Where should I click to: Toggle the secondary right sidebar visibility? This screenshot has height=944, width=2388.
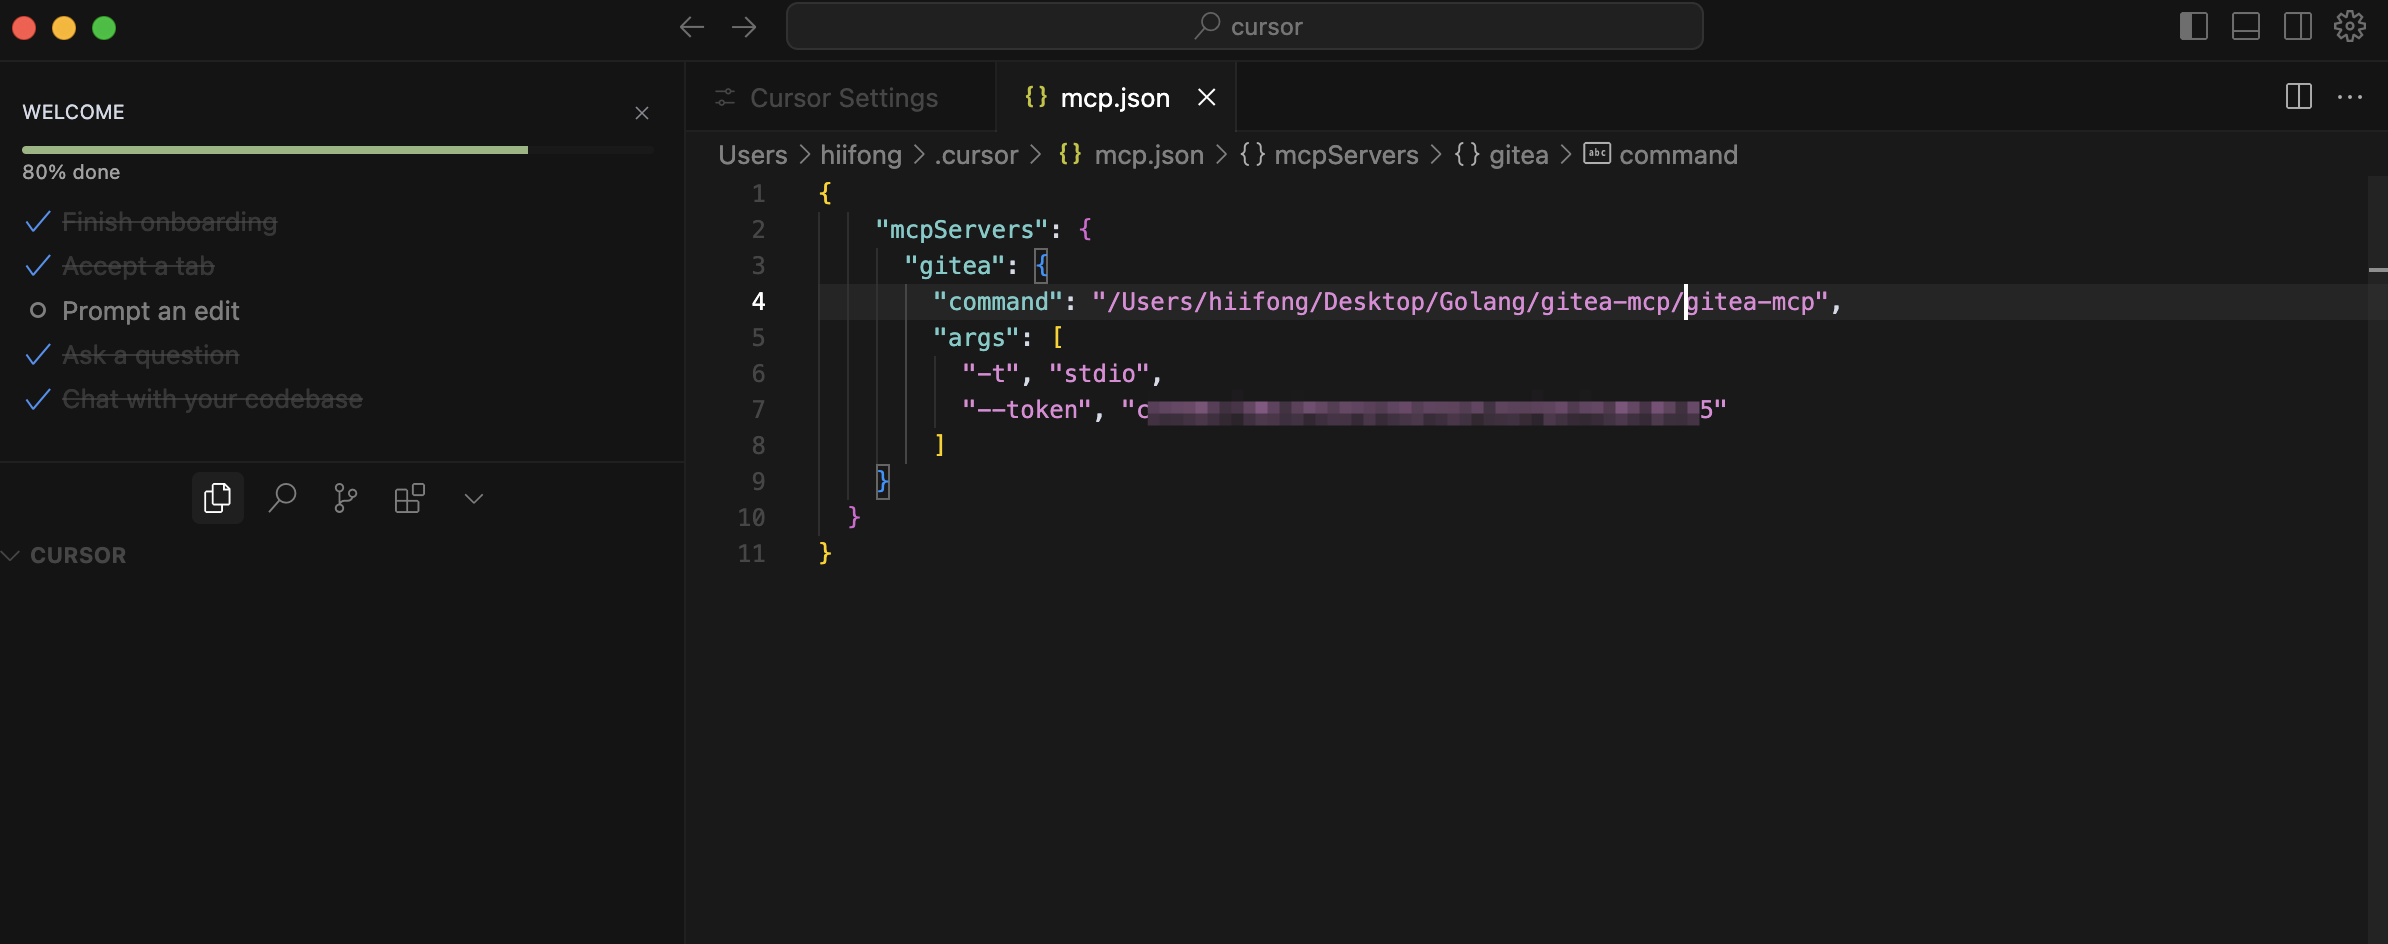pyautogui.click(x=2297, y=27)
